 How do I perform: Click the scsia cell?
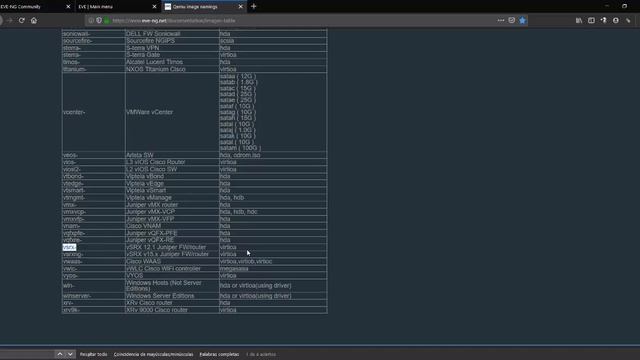point(273,41)
